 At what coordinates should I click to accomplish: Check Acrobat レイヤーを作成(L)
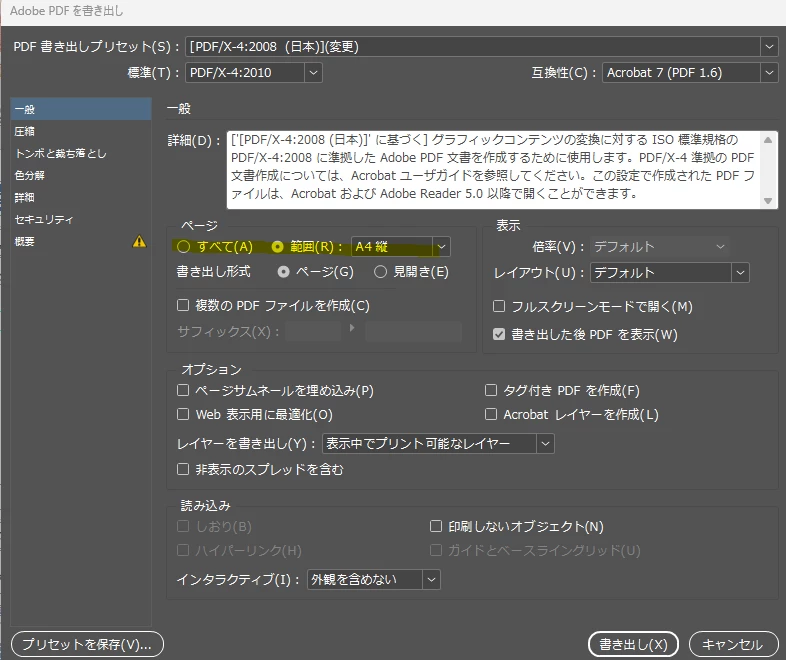click(491, 414)
